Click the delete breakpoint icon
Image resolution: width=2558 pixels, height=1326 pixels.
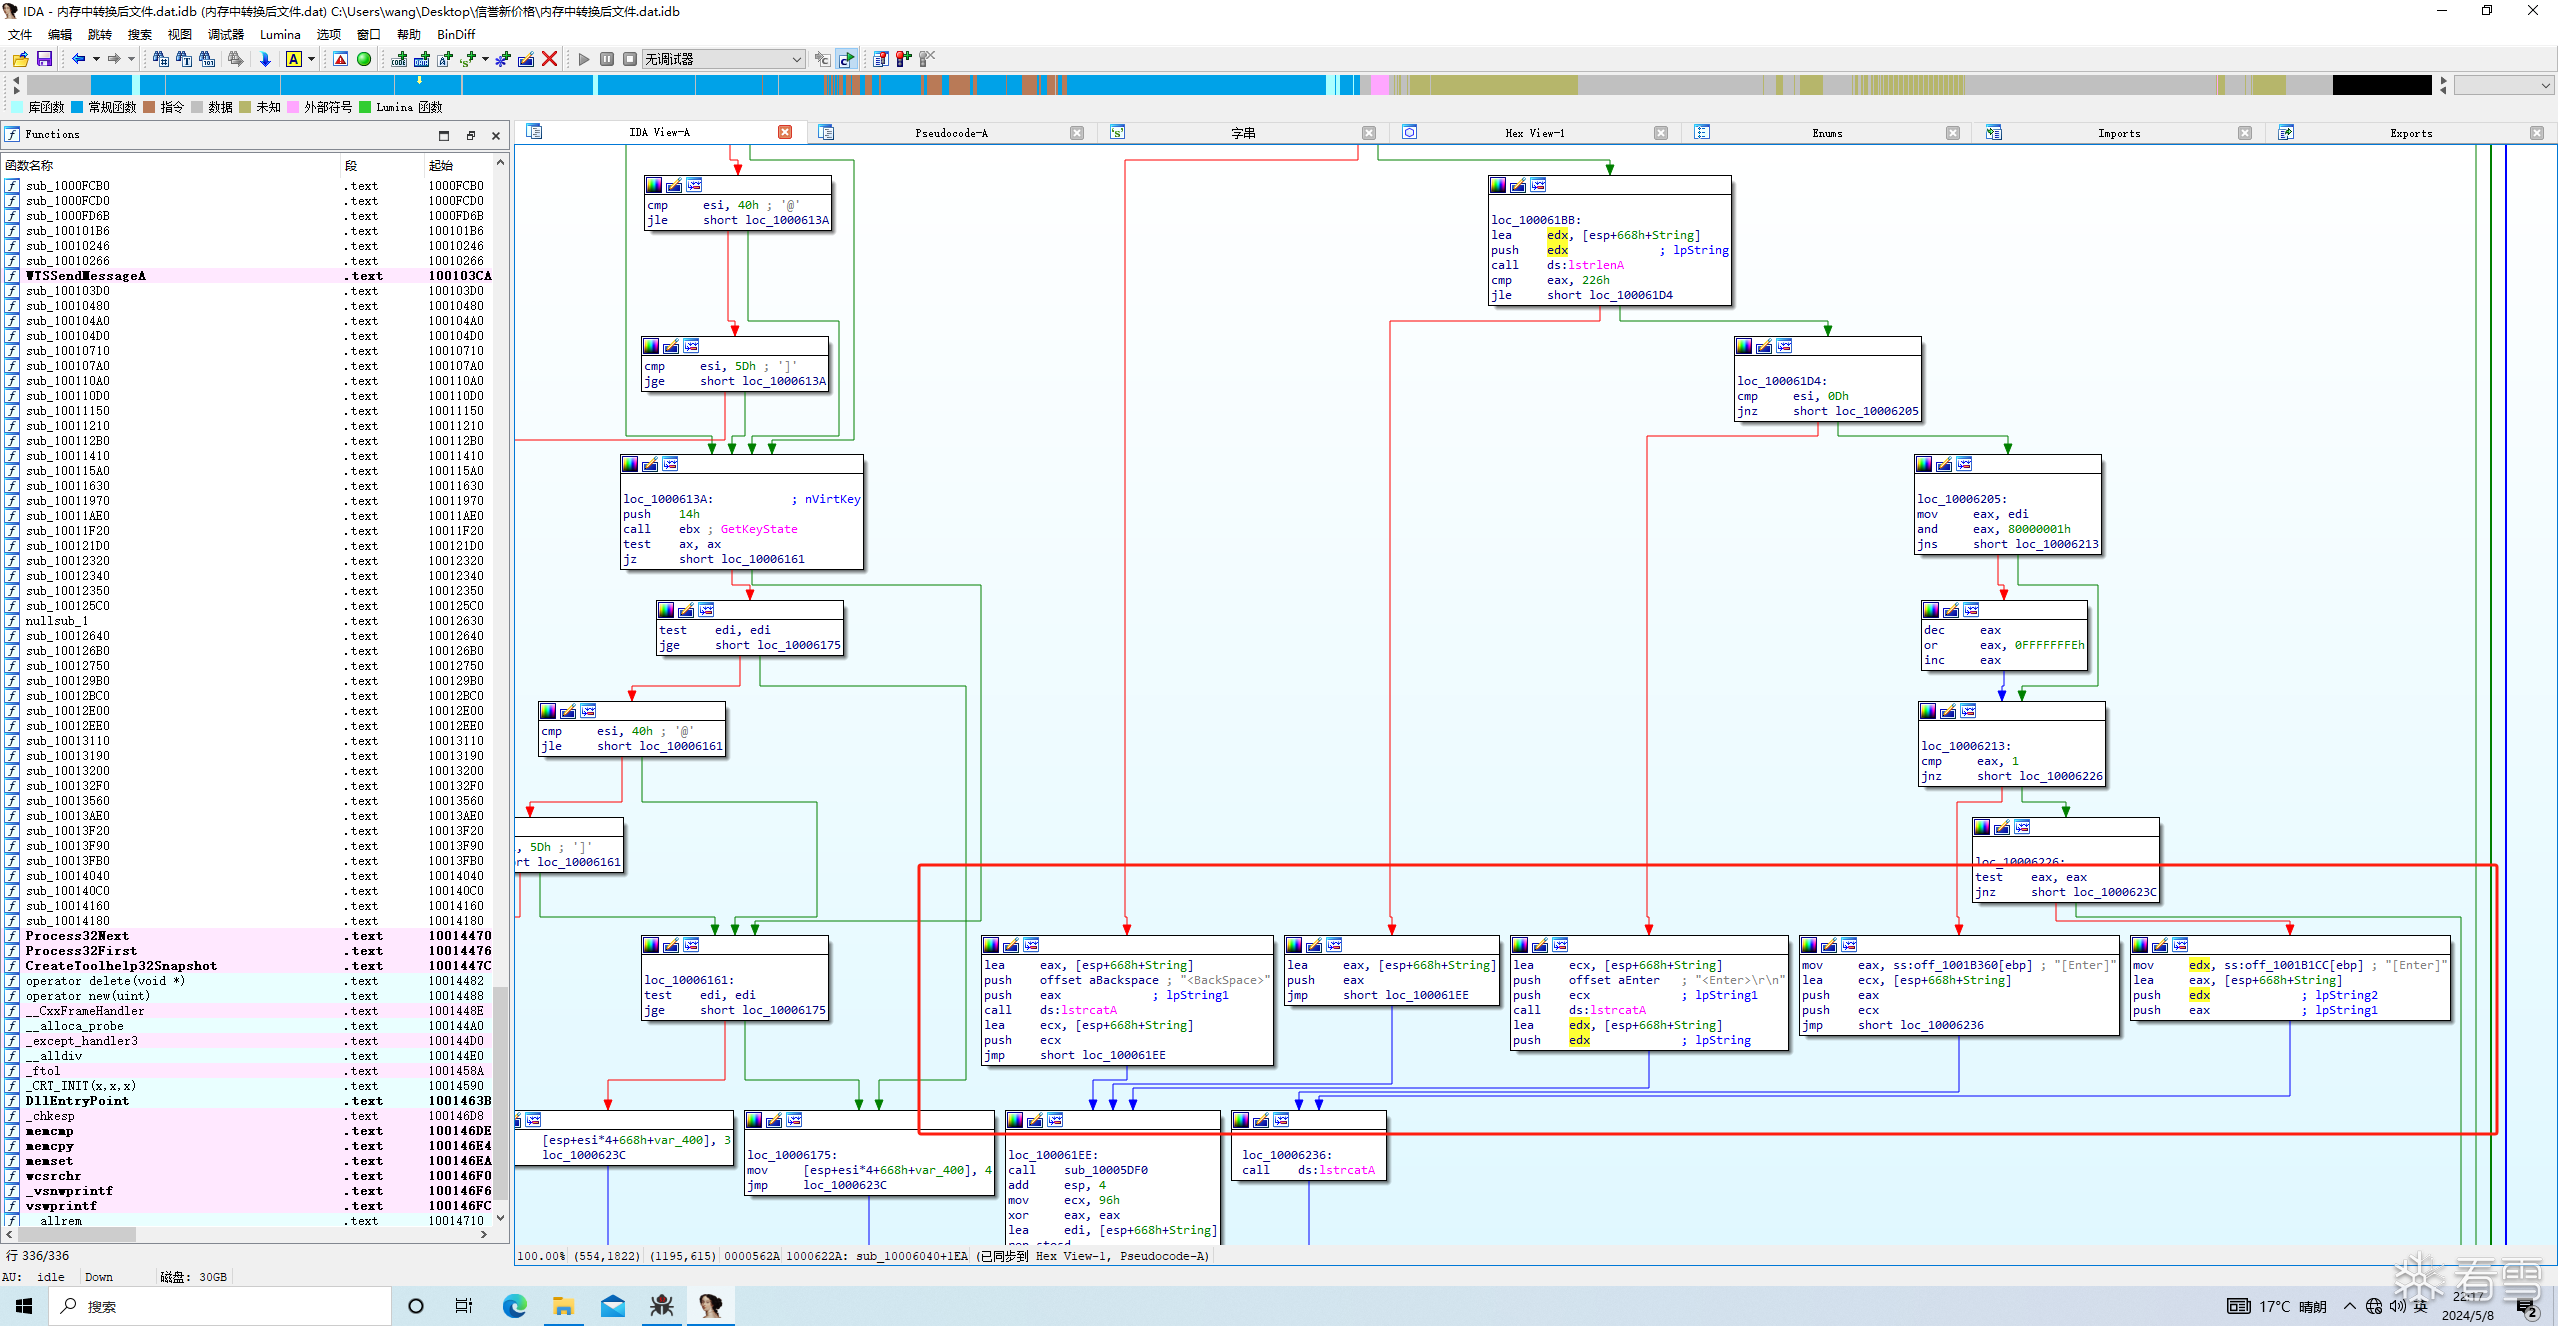pyautogui.click(x=927, y=59)
